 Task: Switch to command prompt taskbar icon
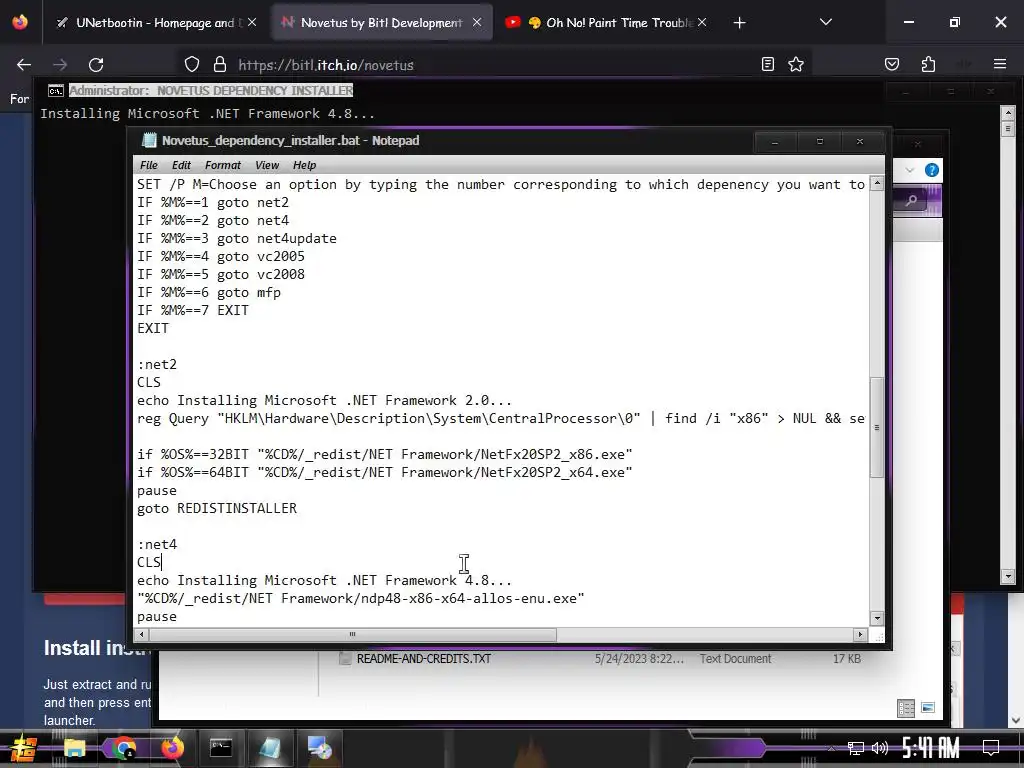click(x=221, y=748)
